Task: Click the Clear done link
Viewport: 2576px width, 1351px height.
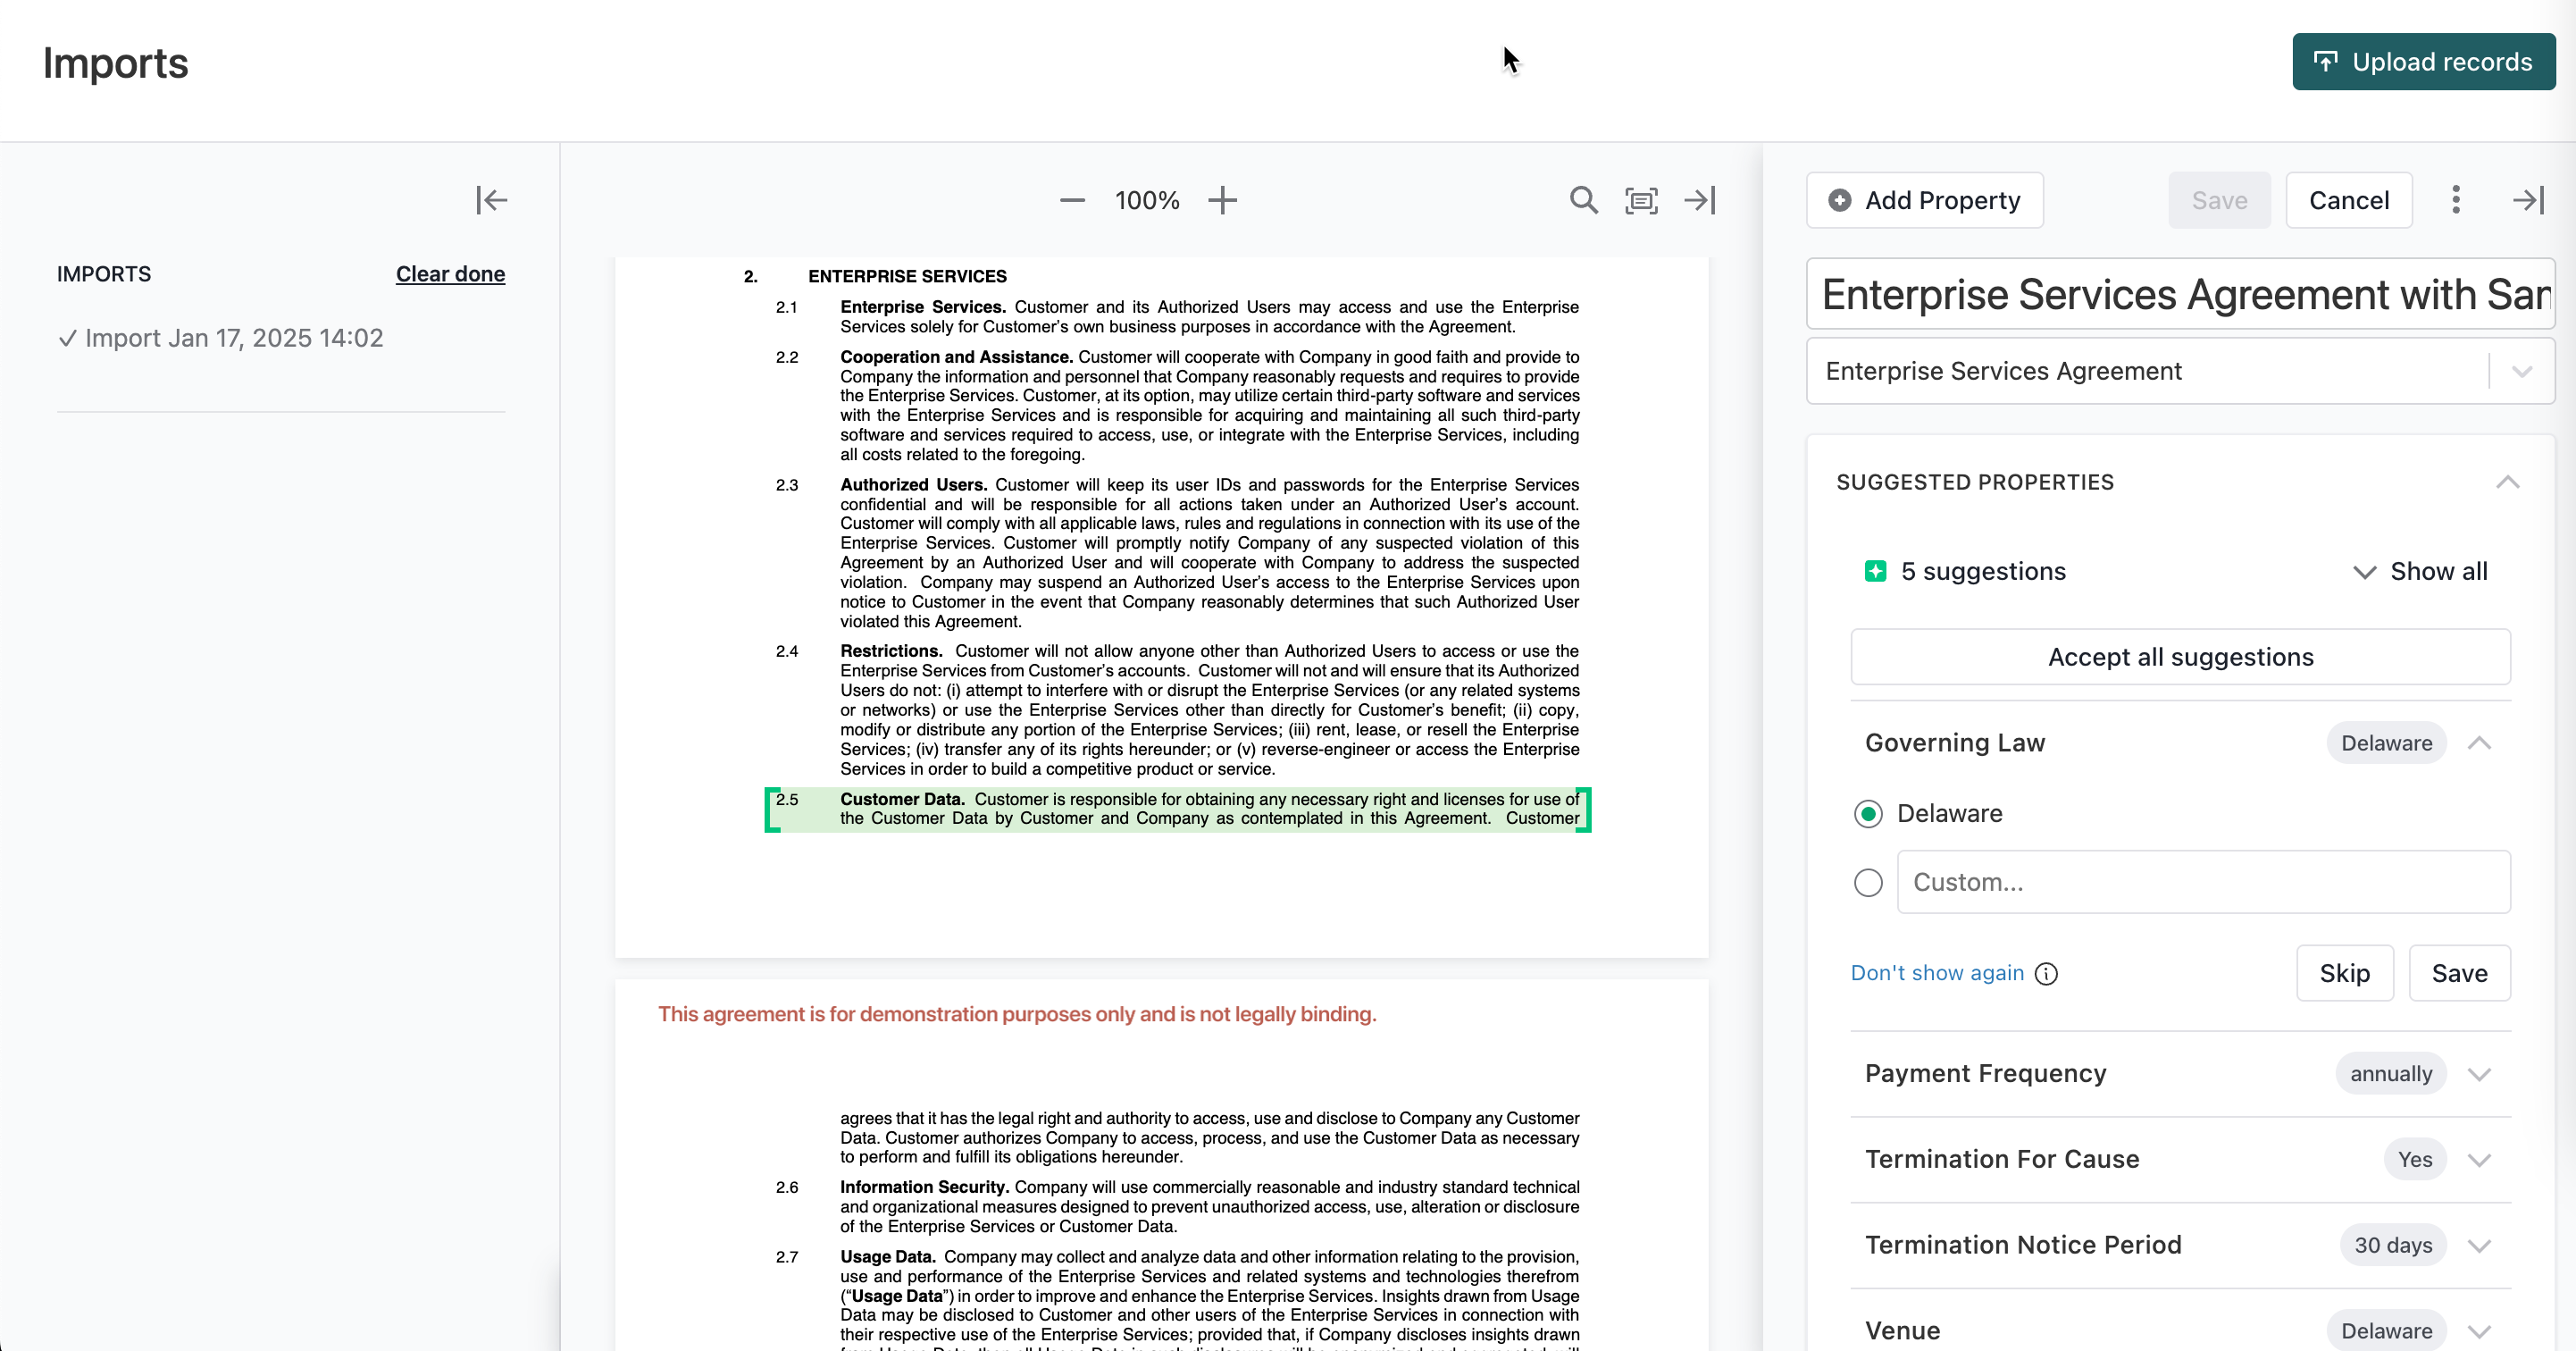Action: (450, 274)
